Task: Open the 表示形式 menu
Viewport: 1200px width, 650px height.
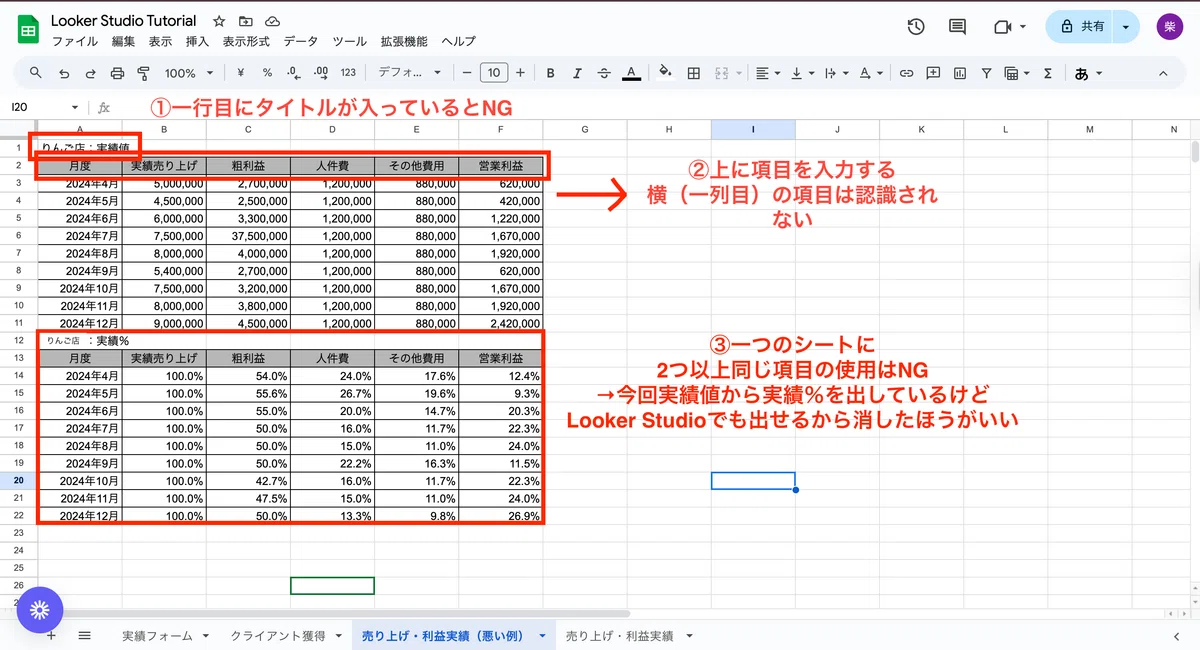Action: pos(246,42)
